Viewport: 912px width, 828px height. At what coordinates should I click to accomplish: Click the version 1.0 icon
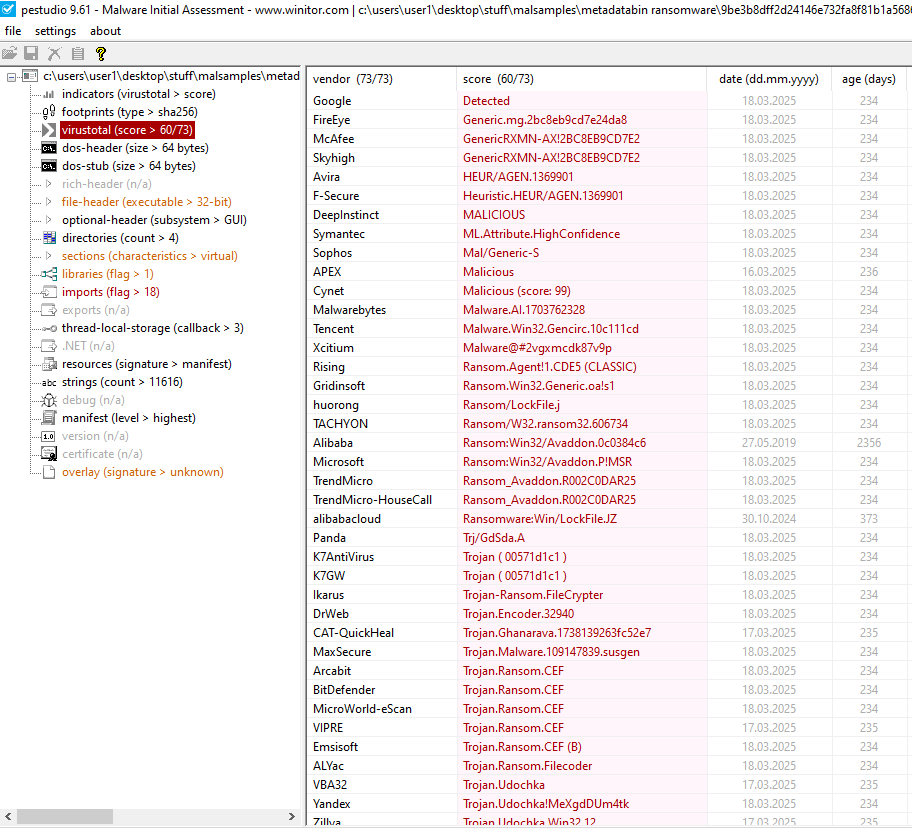pyautogui.click(x=49, y=436)
